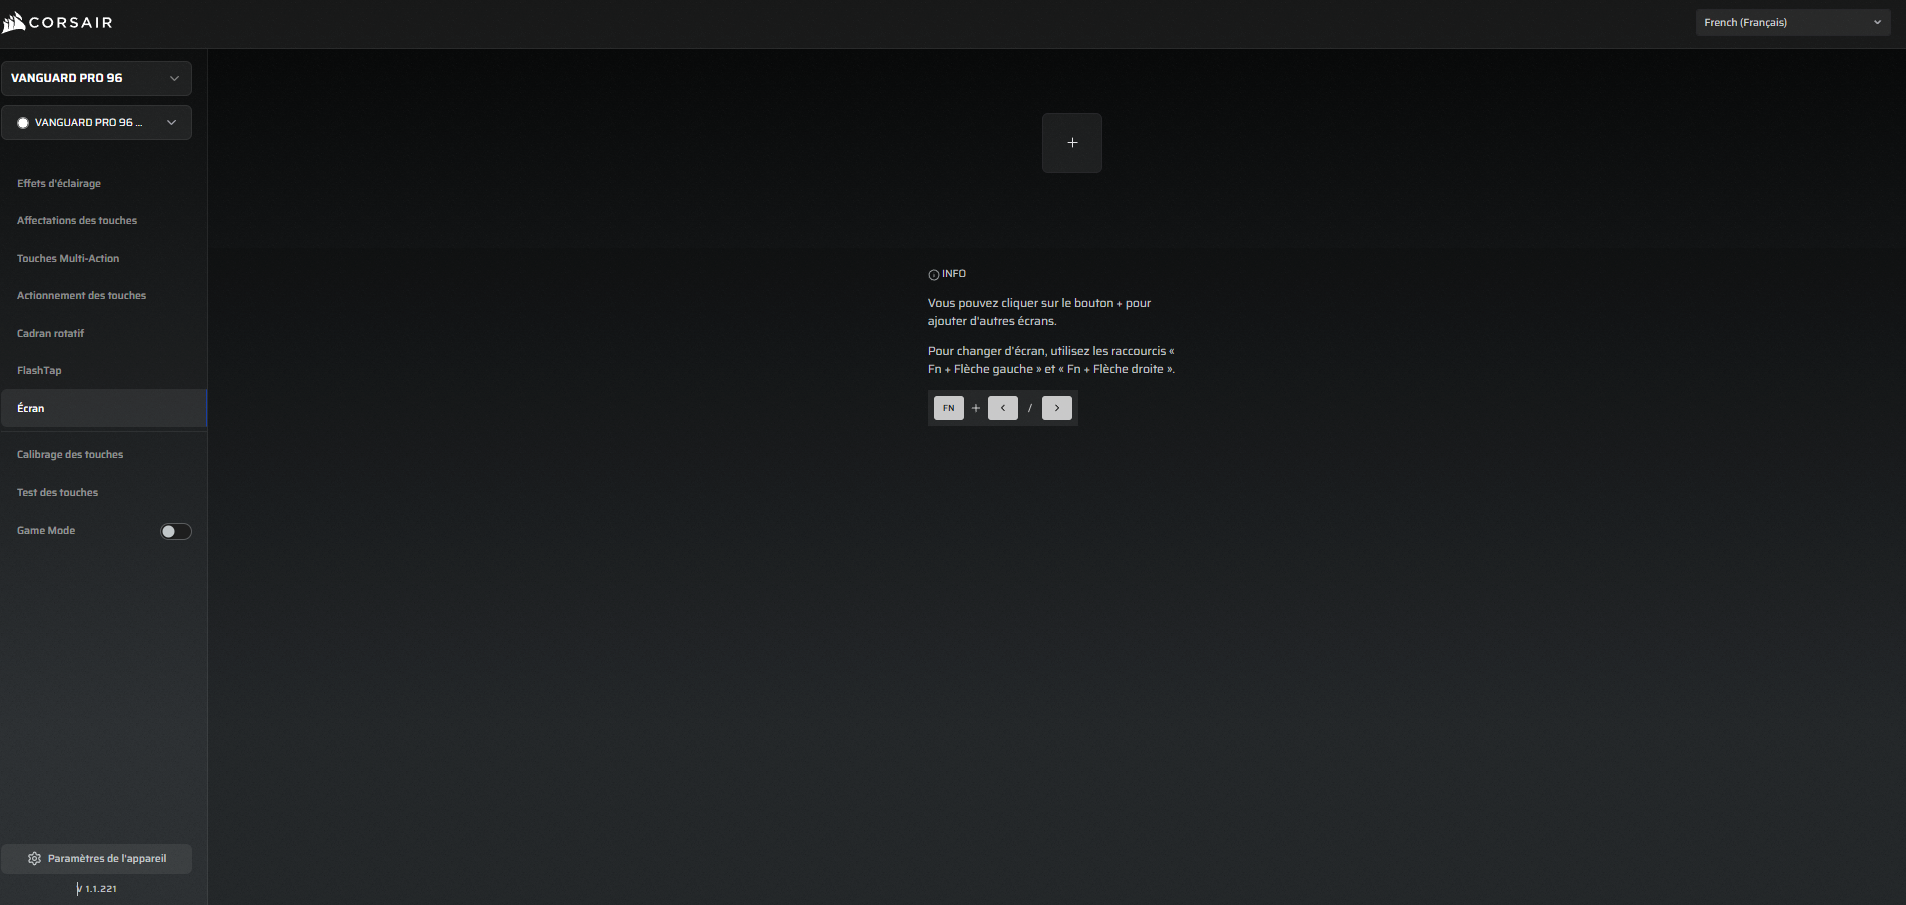Screen dimensions: 1906x905
Task: Go to Affectations des touches
Action: (77, 221)
